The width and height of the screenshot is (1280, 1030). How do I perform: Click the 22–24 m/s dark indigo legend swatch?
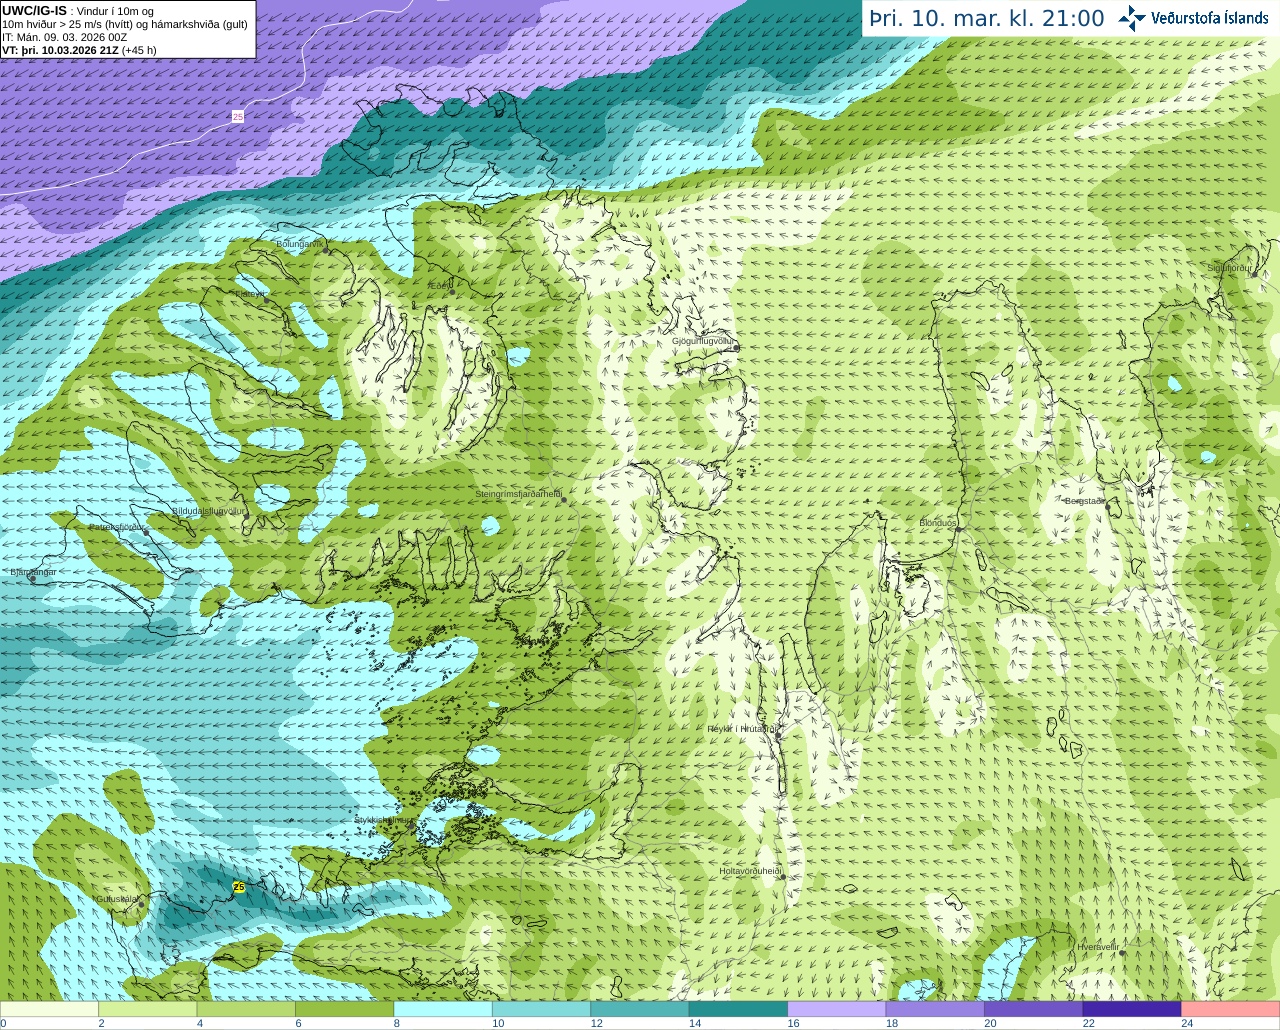1132,1009
